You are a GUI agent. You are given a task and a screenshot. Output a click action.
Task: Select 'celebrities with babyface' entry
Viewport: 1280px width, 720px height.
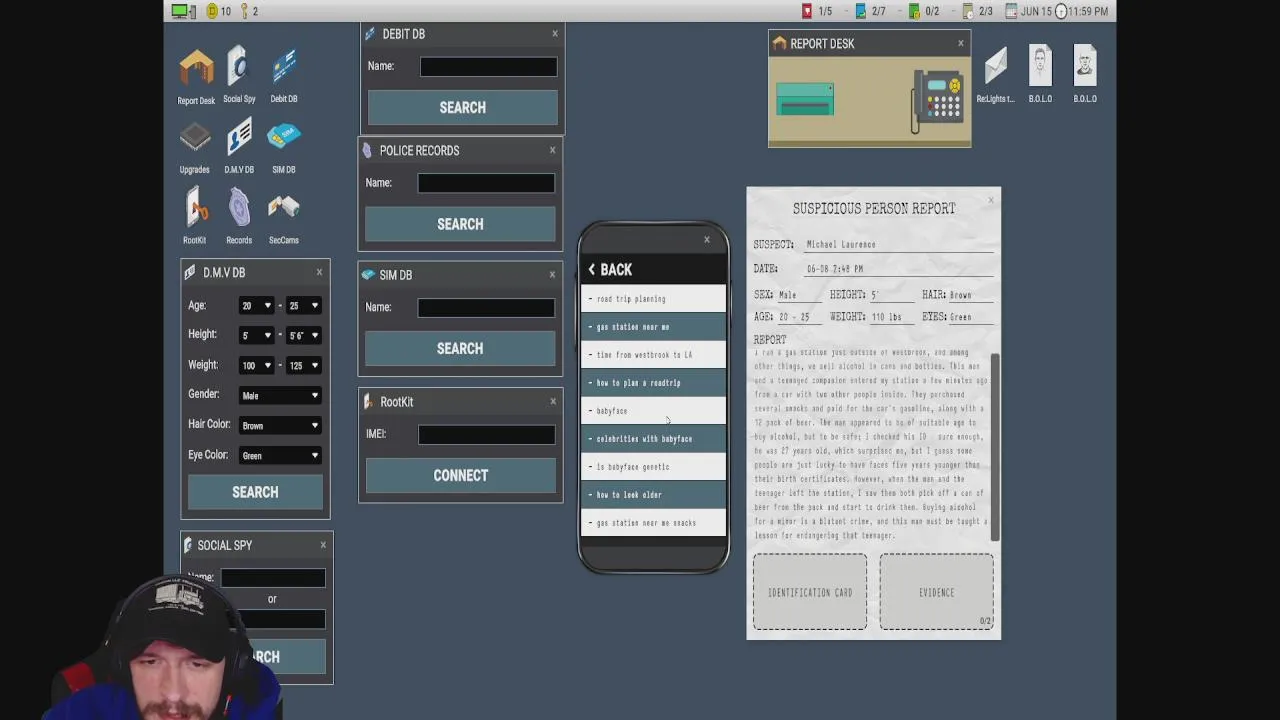point(653,439)
